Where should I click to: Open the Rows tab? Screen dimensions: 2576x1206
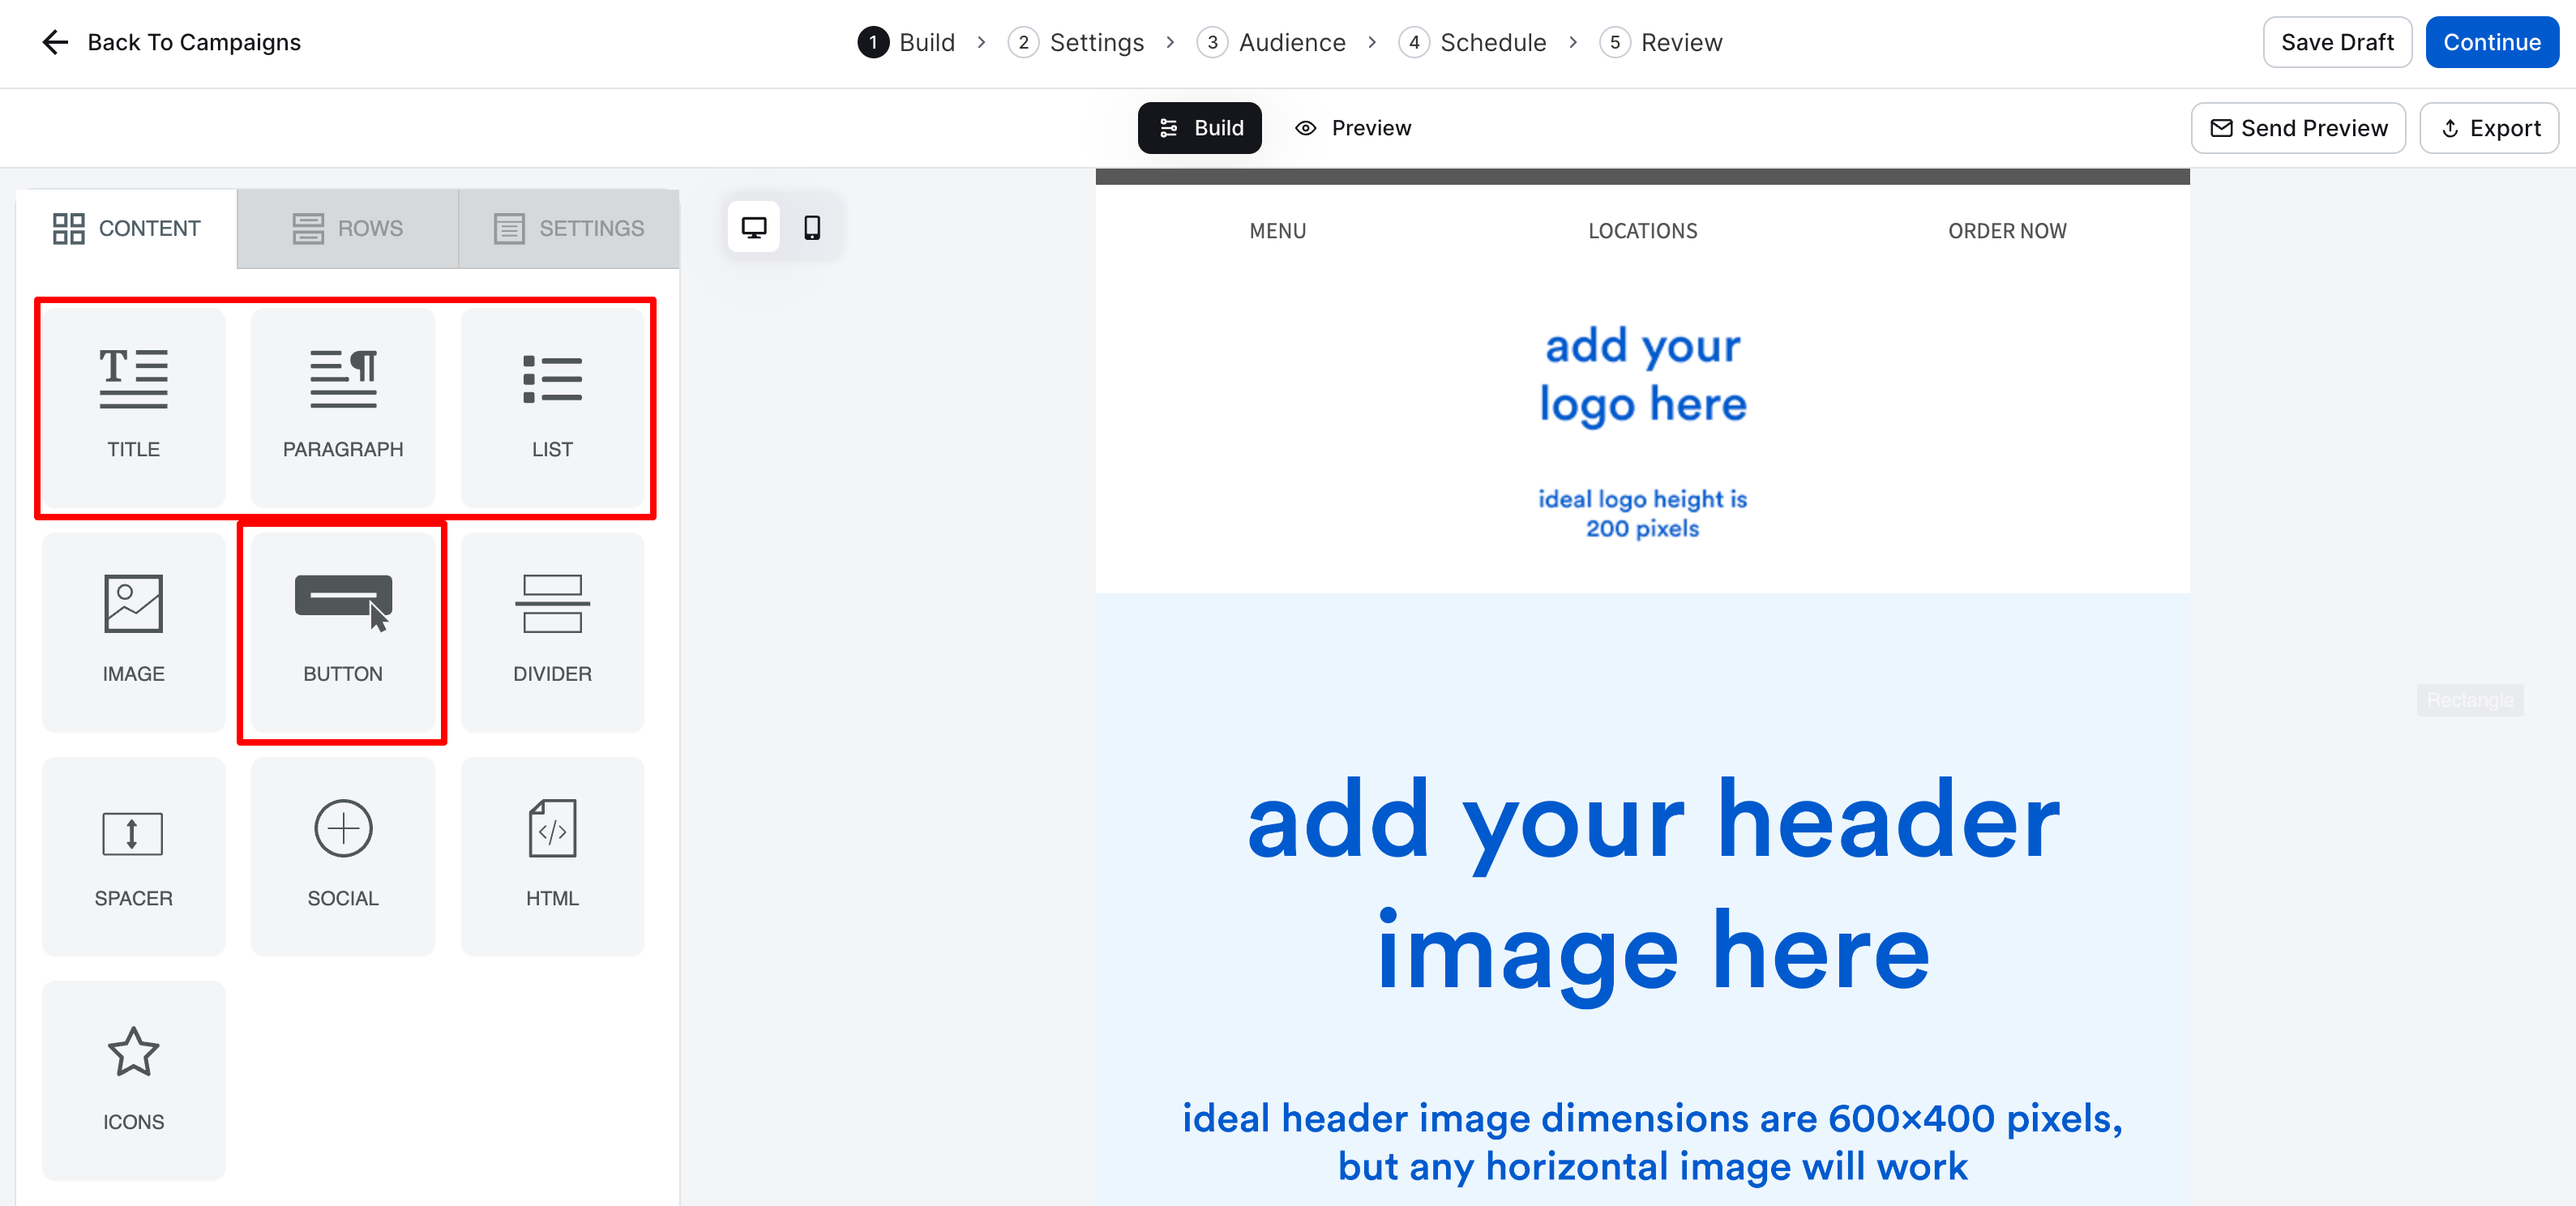348,229
